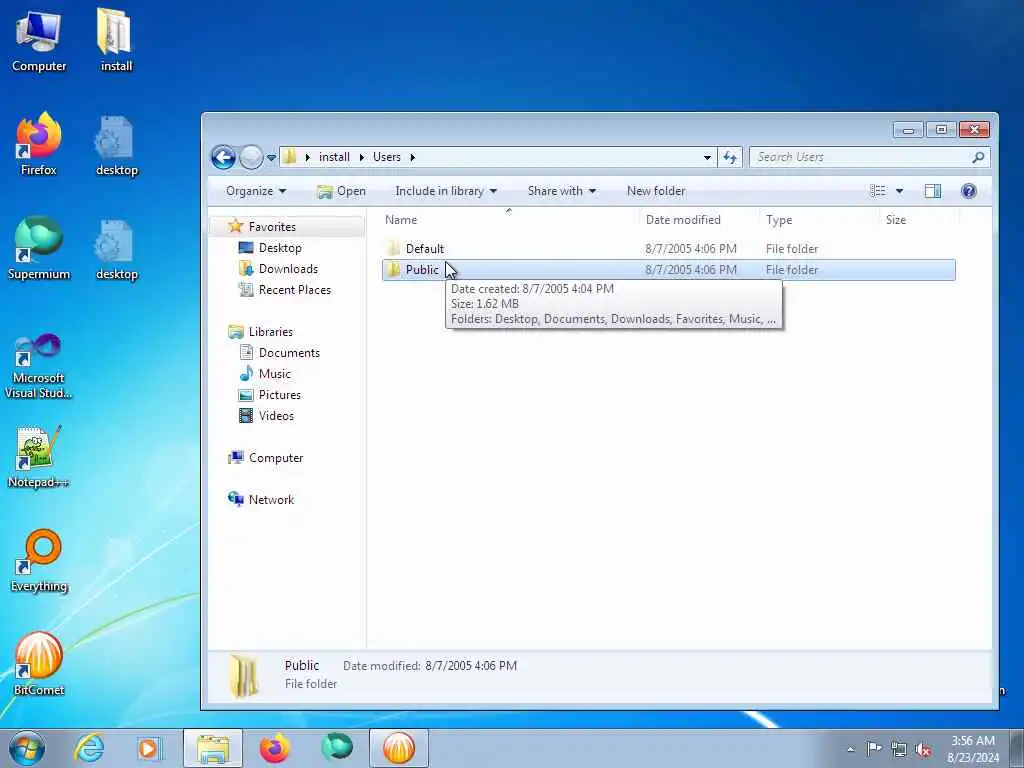Select the Supermium desktop shortcut
Viewport: 1024px width, 768px height.
[x=39, y=249]
